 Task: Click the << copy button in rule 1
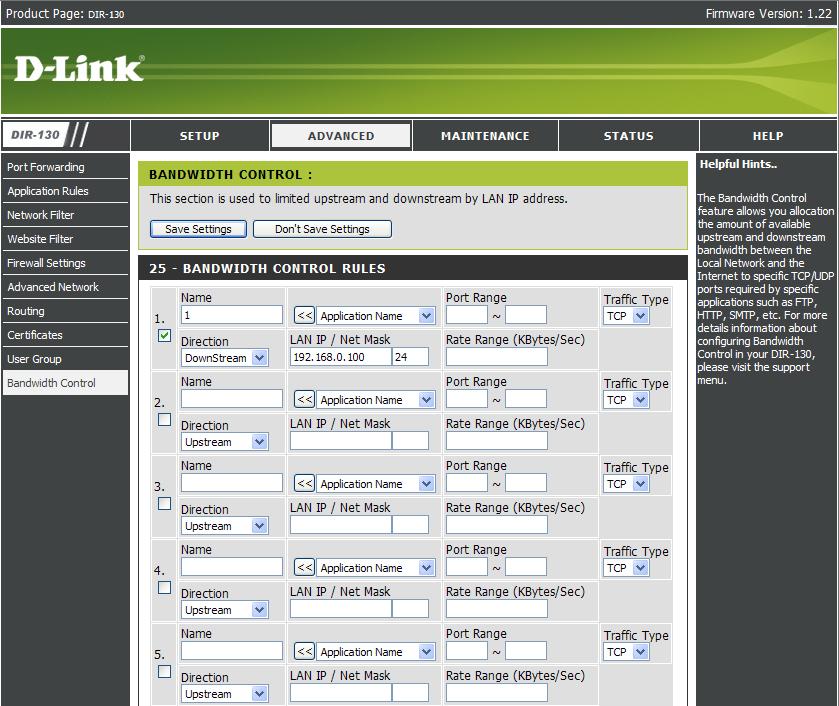(x=304, y=315)
